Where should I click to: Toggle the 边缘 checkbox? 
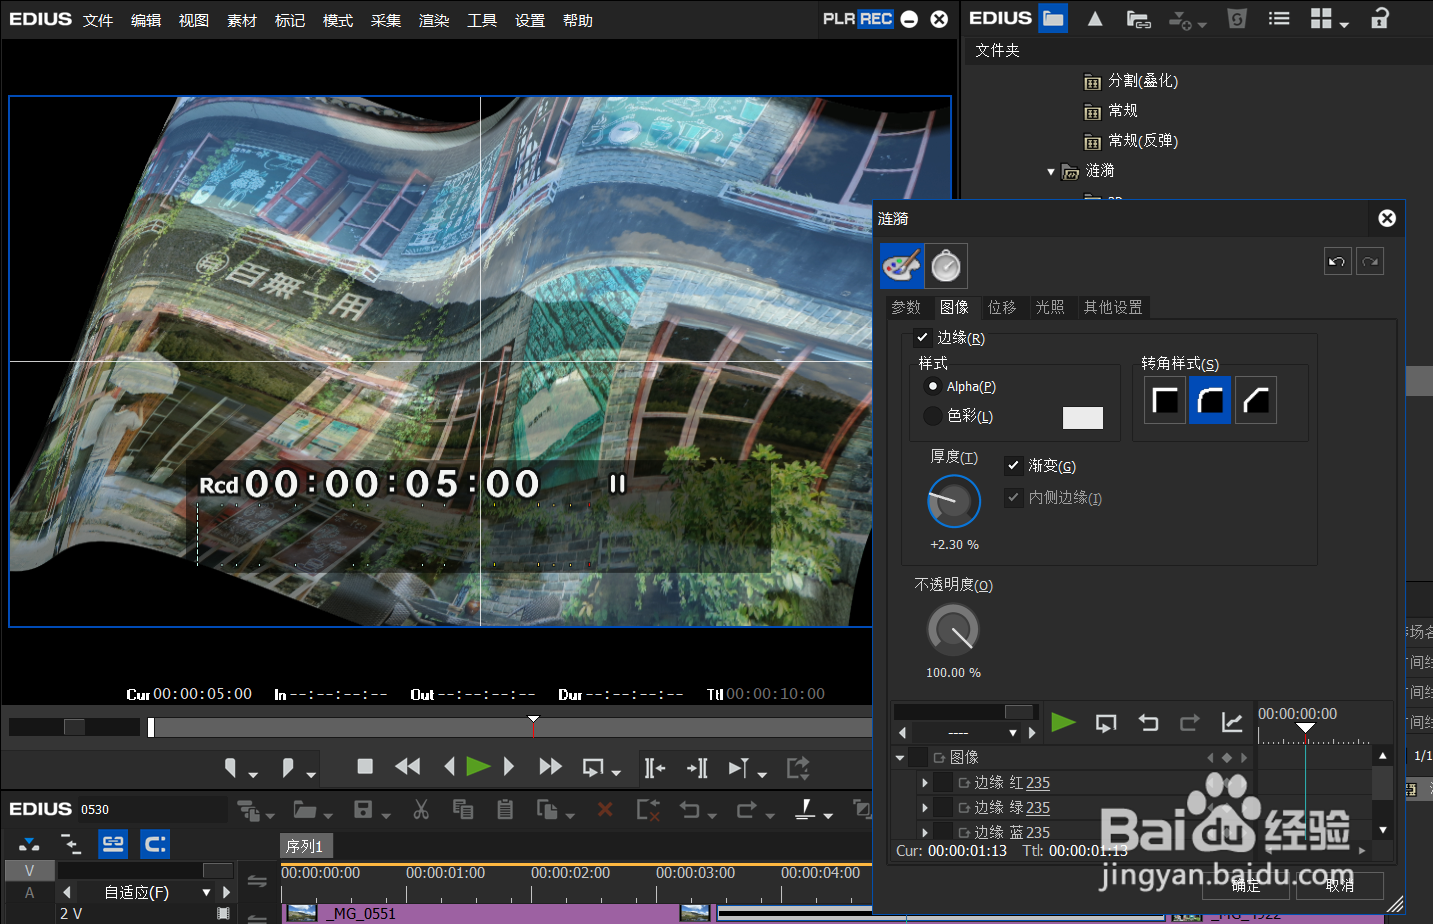click(x=922, y=338)
